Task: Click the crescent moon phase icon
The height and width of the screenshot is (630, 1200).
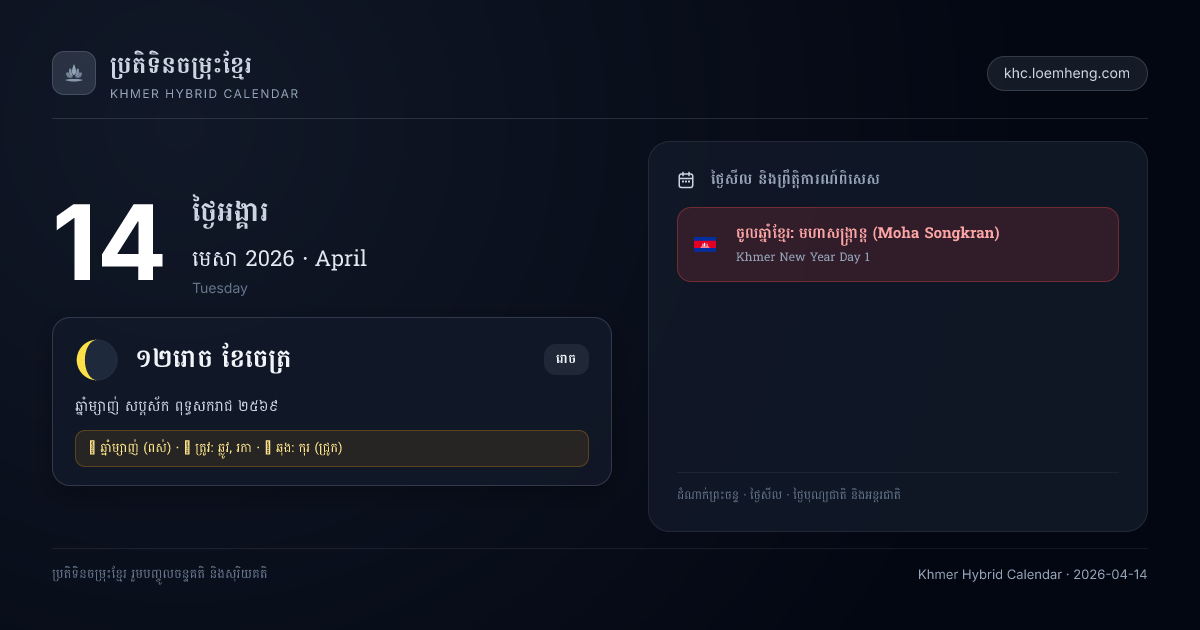Action: [97, 360]
